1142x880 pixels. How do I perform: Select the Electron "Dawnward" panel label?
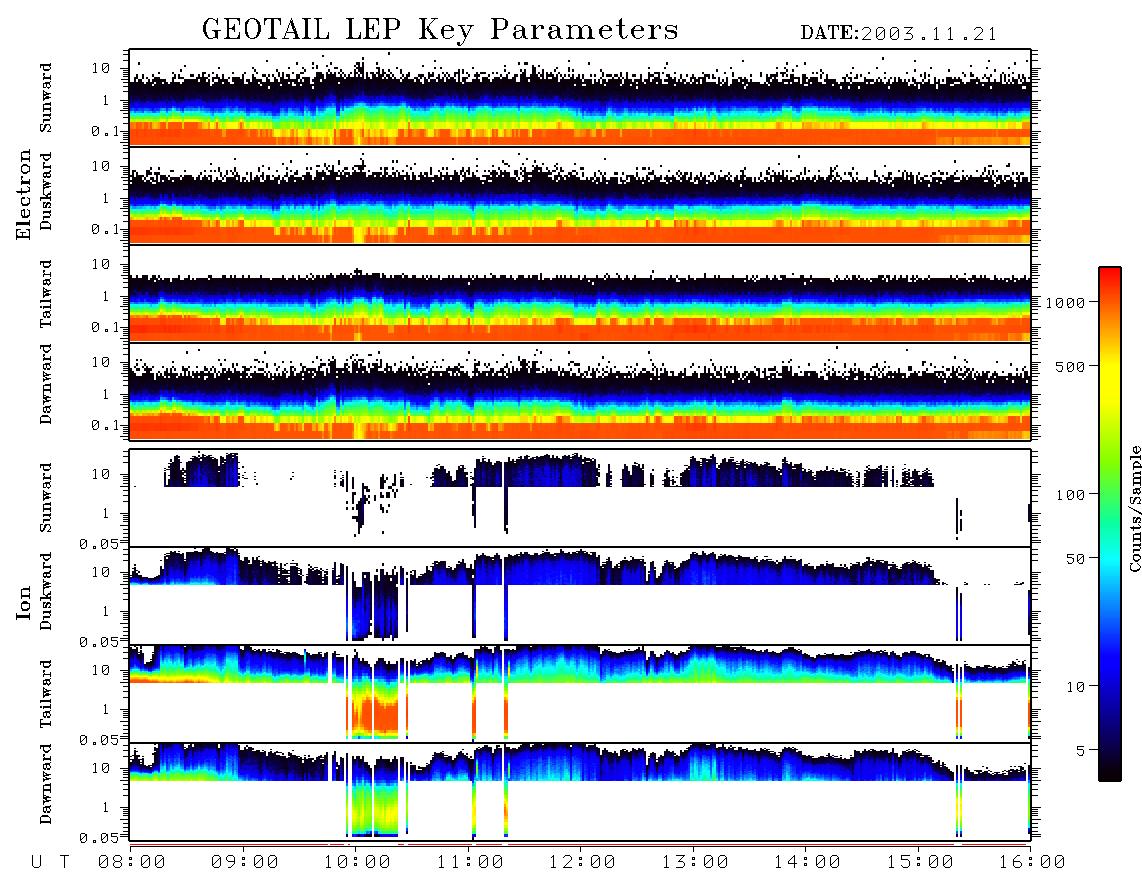click(x=46, y=384)
